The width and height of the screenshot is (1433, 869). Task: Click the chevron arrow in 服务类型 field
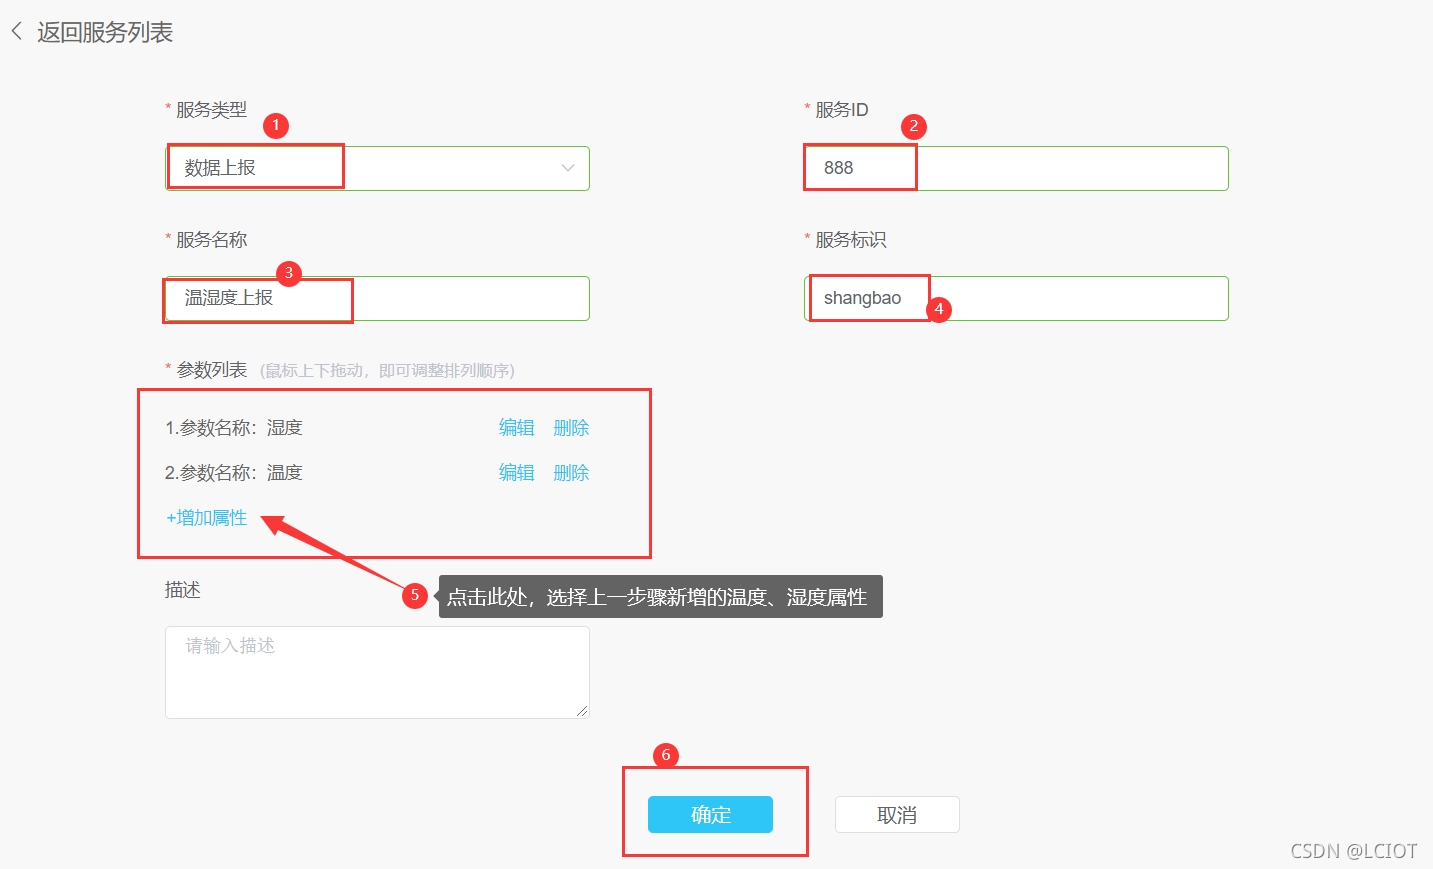pos(568,168)
